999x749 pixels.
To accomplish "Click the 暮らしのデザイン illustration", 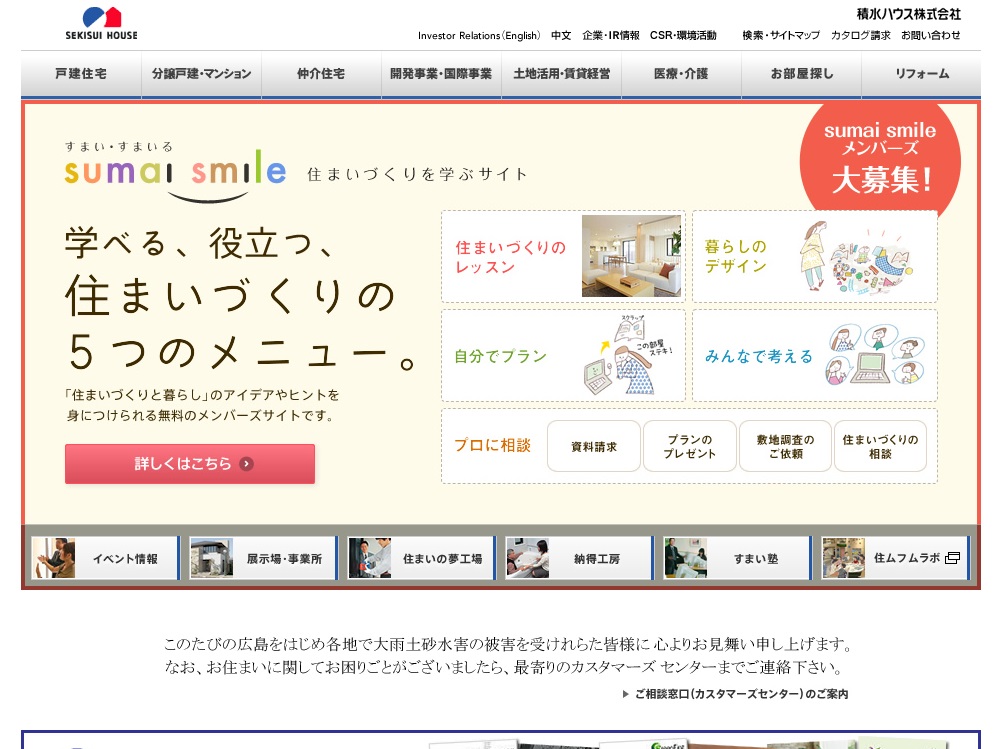I will click(x=856, y=256).
